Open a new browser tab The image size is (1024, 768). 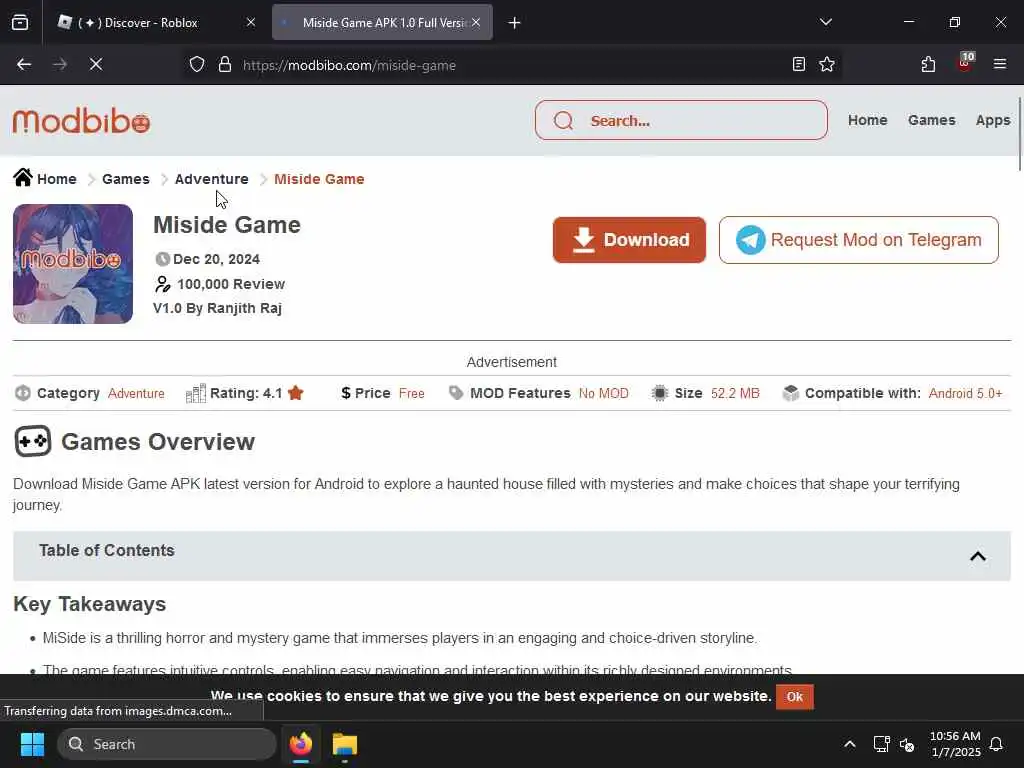[x=515, y=23]
